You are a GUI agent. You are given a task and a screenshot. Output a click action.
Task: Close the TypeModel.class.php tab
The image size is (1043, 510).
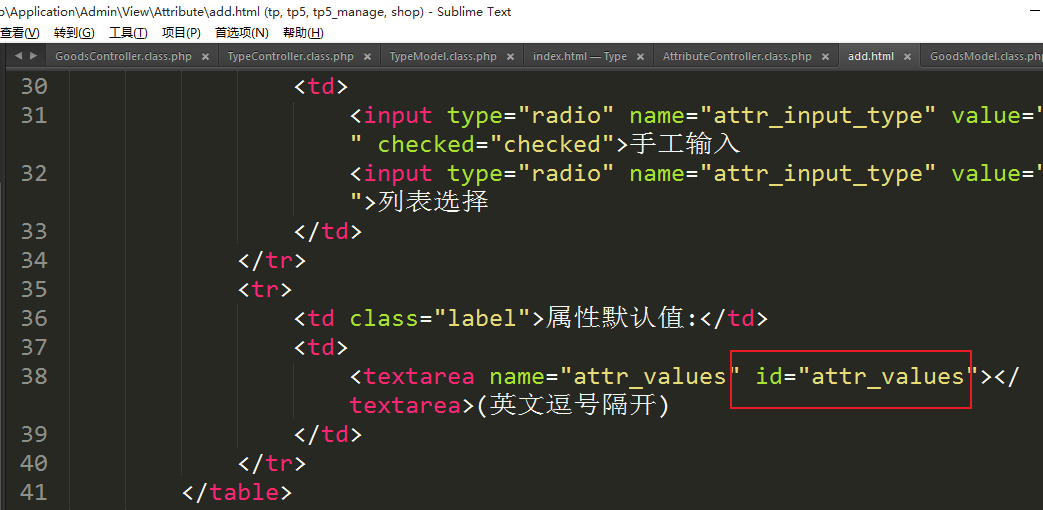pos(510,57)
